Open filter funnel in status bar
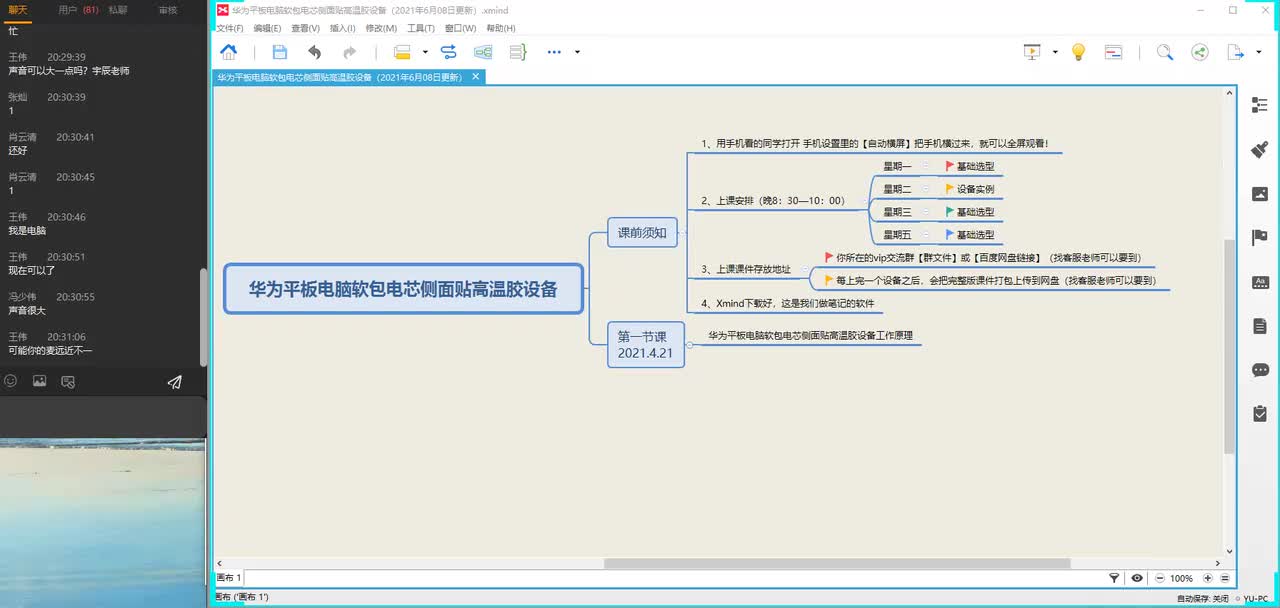Image resolution: width=1280 pixels, height=608 pixels. click(1114, 578)
